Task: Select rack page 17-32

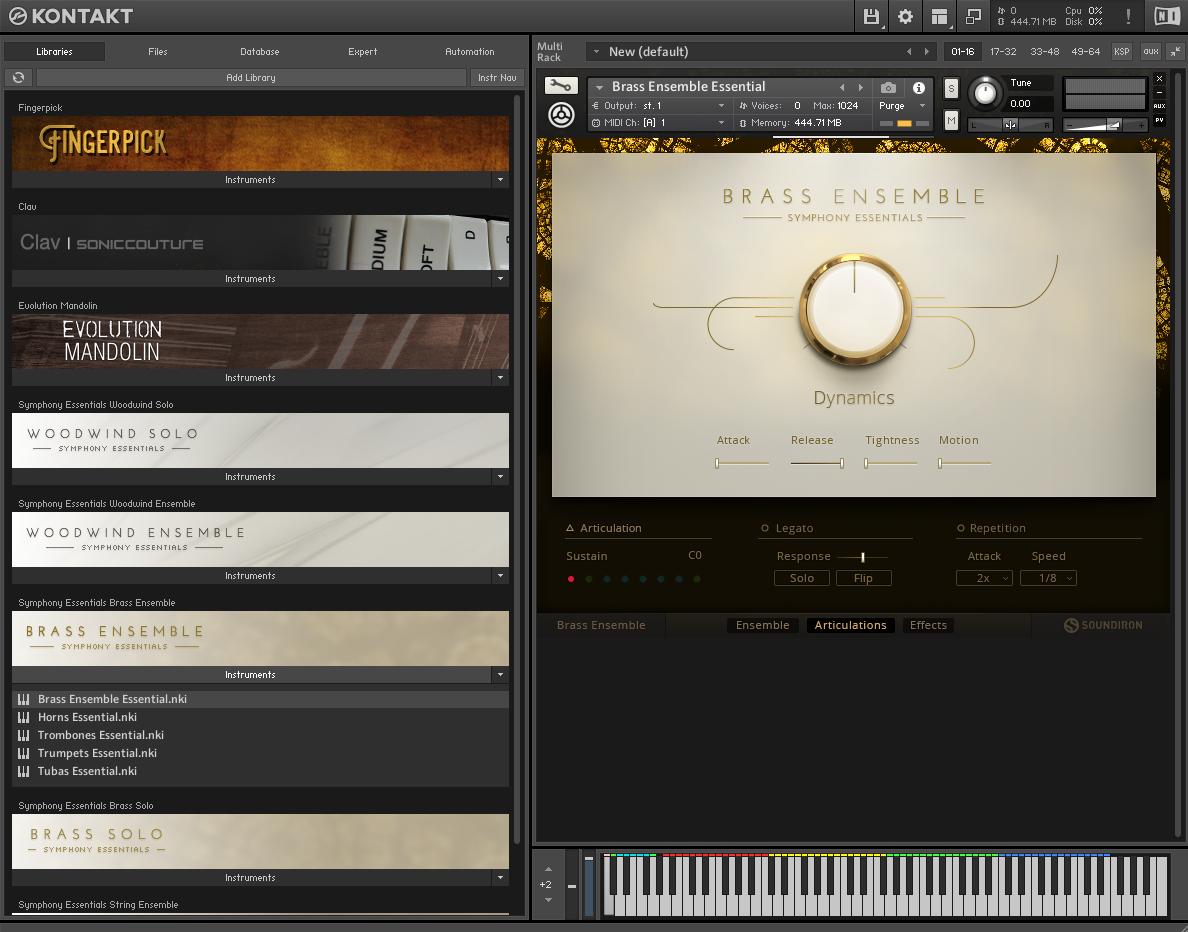Action: coord(1003,52)
